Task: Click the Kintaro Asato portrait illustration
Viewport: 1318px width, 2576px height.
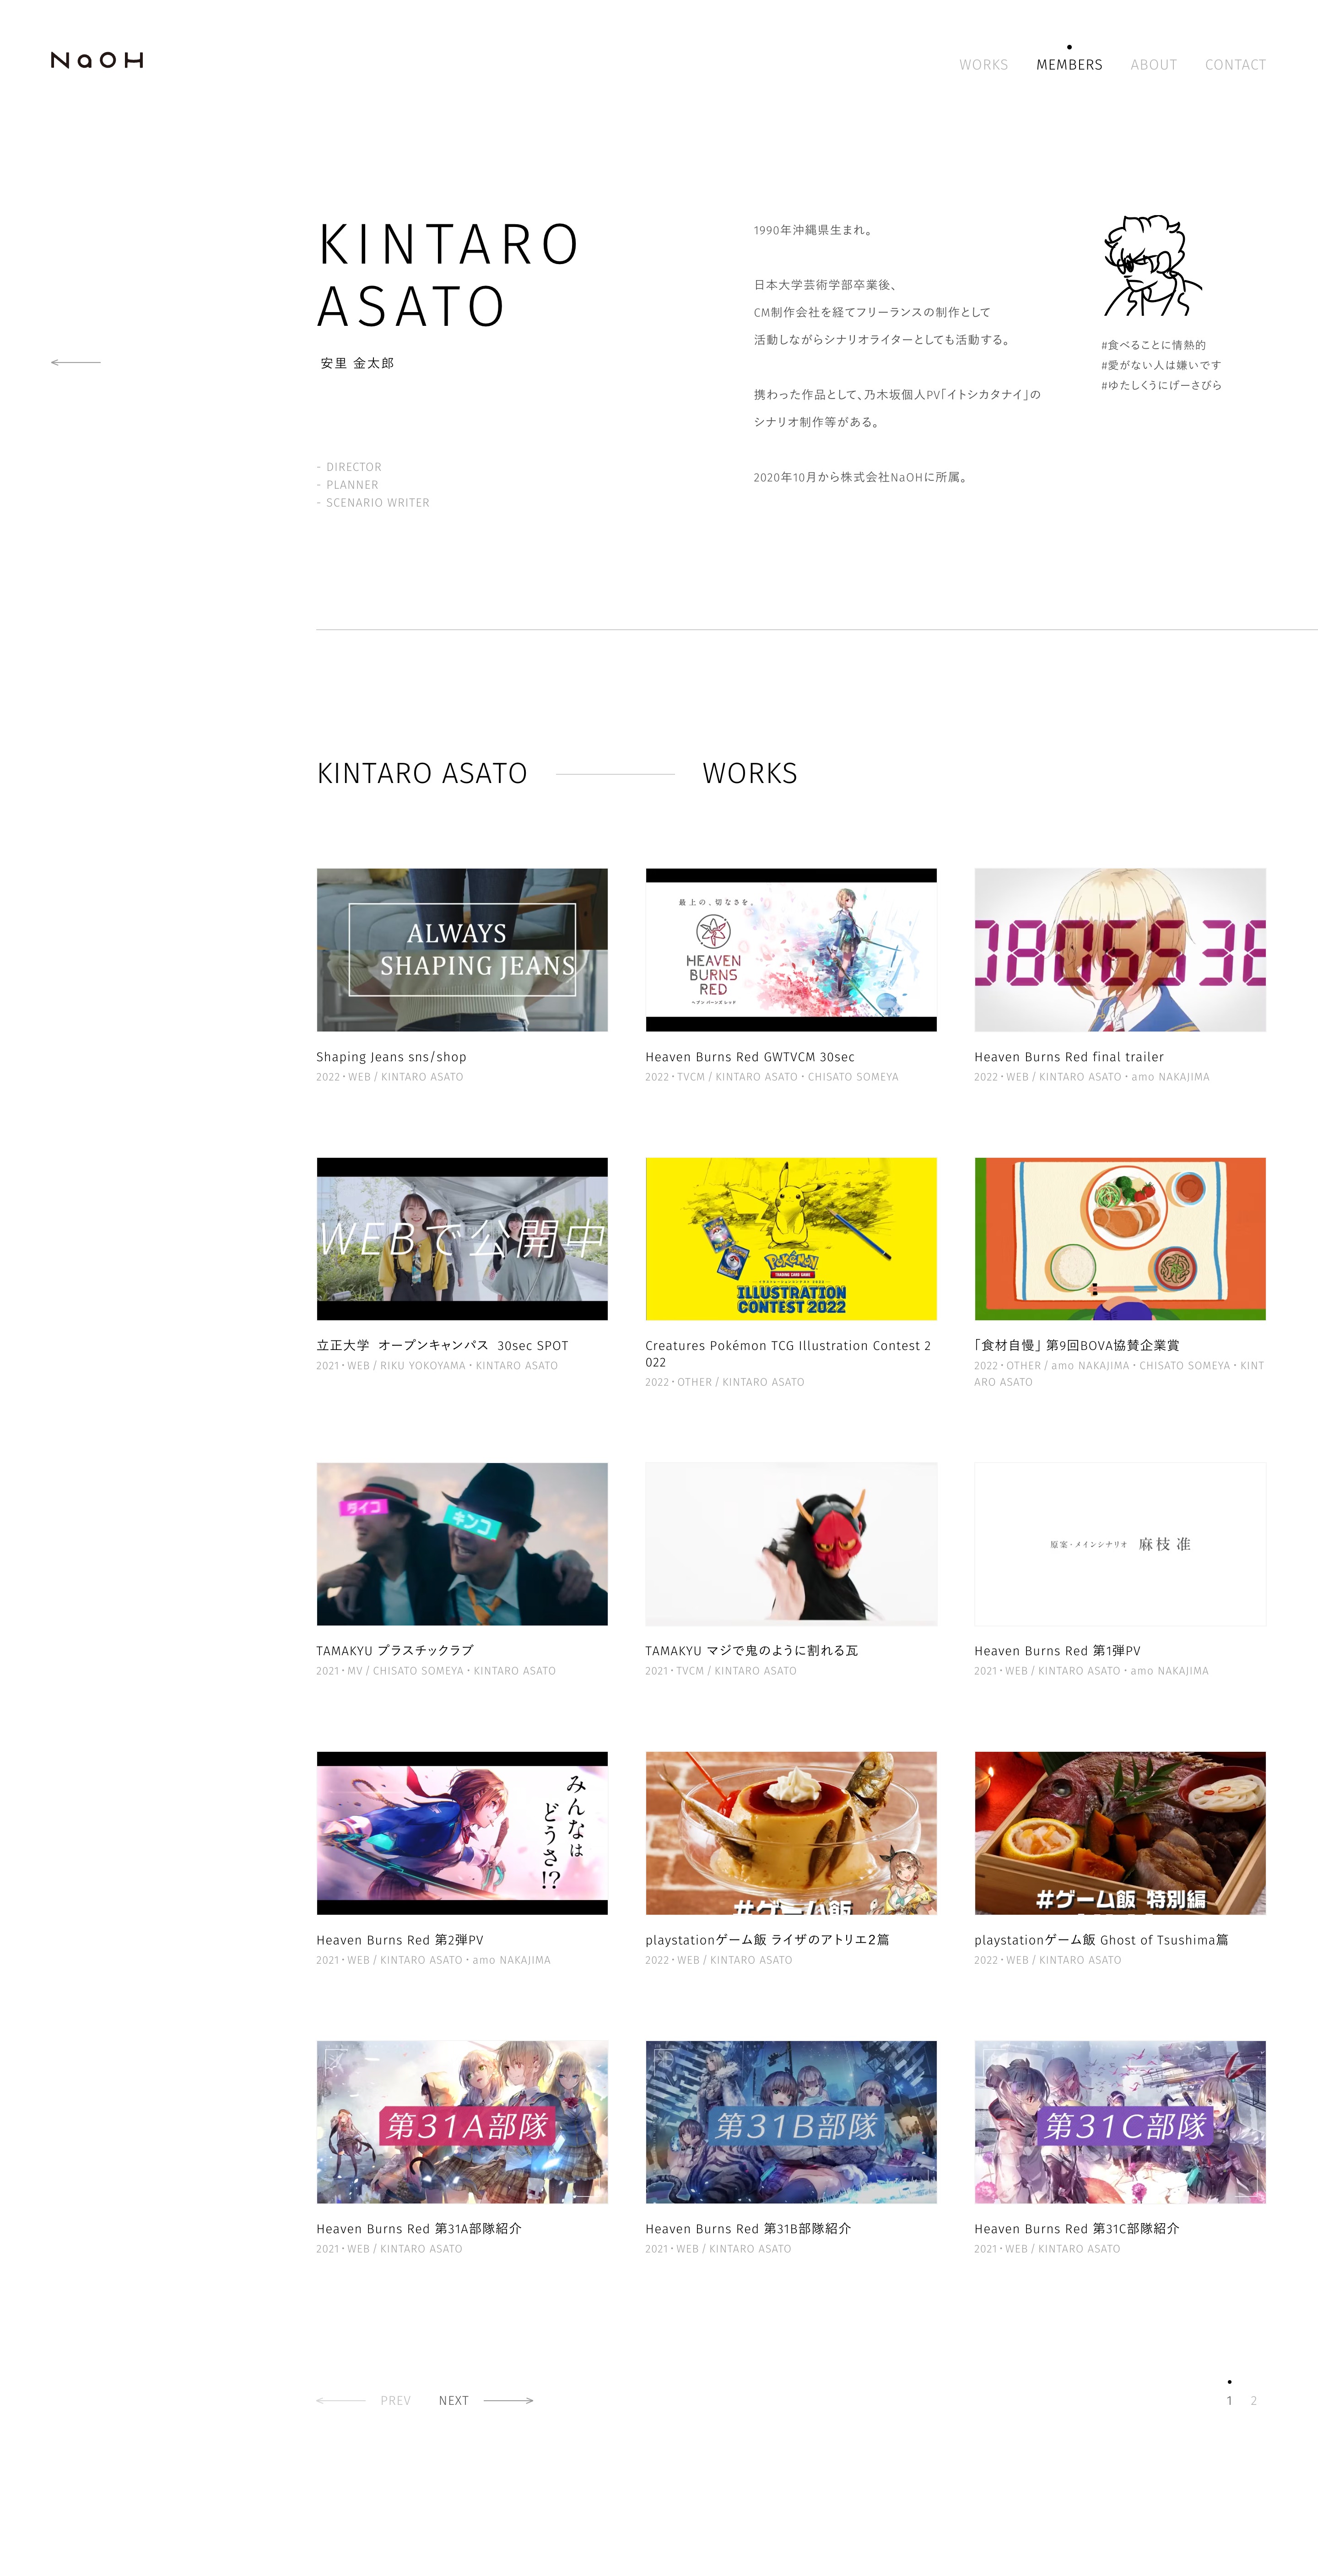Action: coord(1153,266)
